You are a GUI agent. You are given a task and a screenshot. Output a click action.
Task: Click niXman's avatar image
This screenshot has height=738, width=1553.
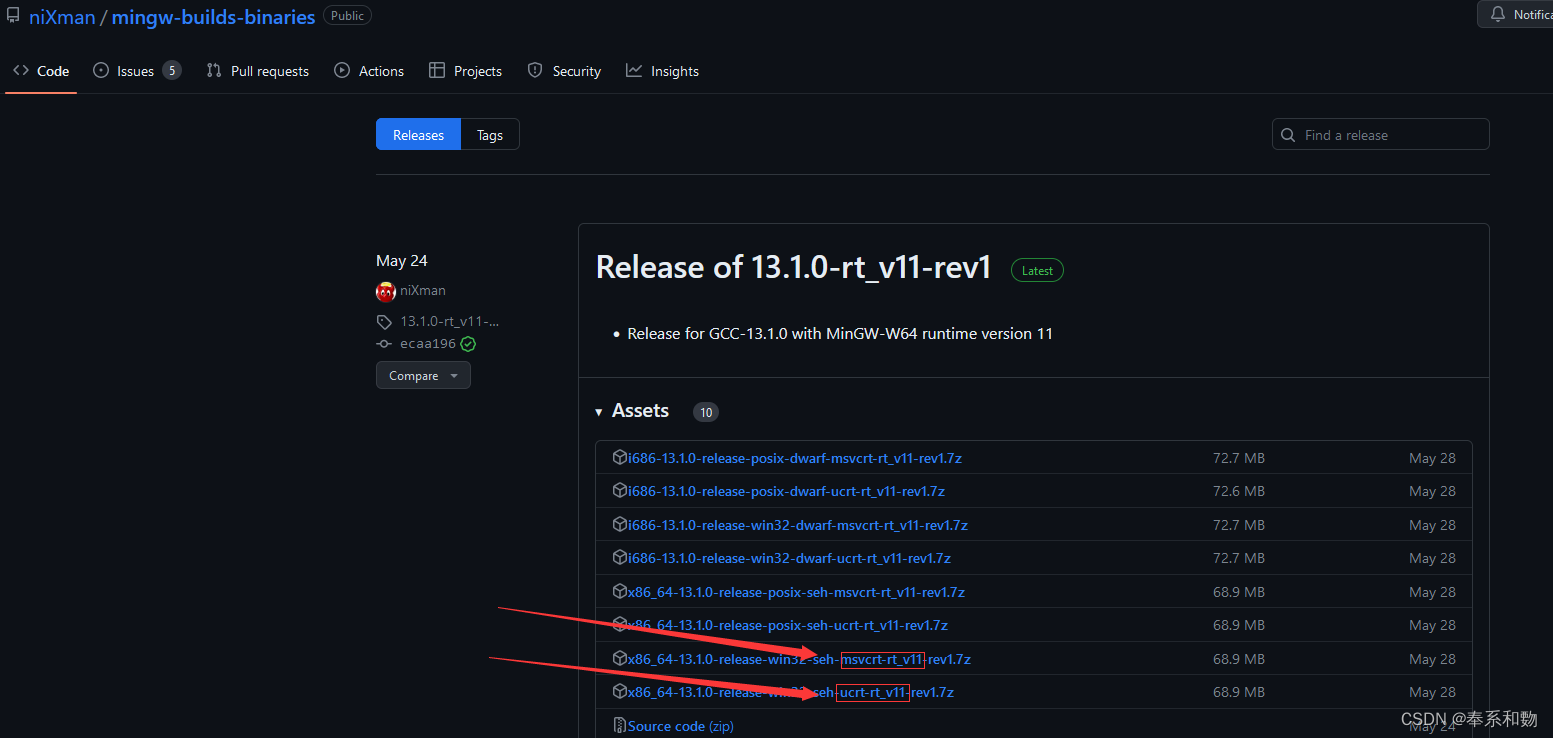pos(386,291)
